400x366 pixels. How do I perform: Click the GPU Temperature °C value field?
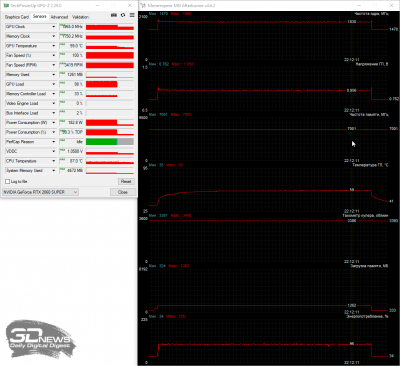pyautogui.click(x=71, y=46)
